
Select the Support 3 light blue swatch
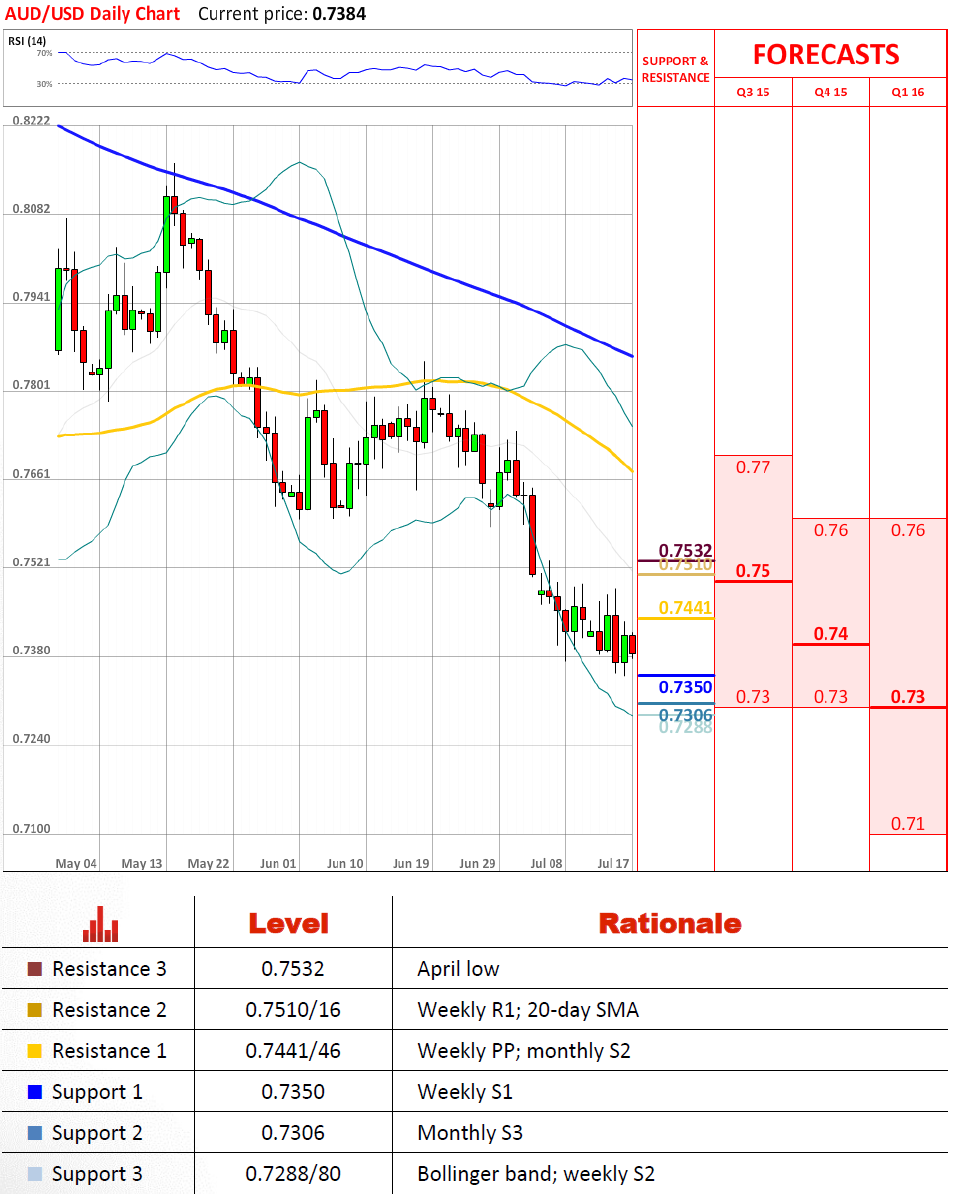tap(35, 1174)
